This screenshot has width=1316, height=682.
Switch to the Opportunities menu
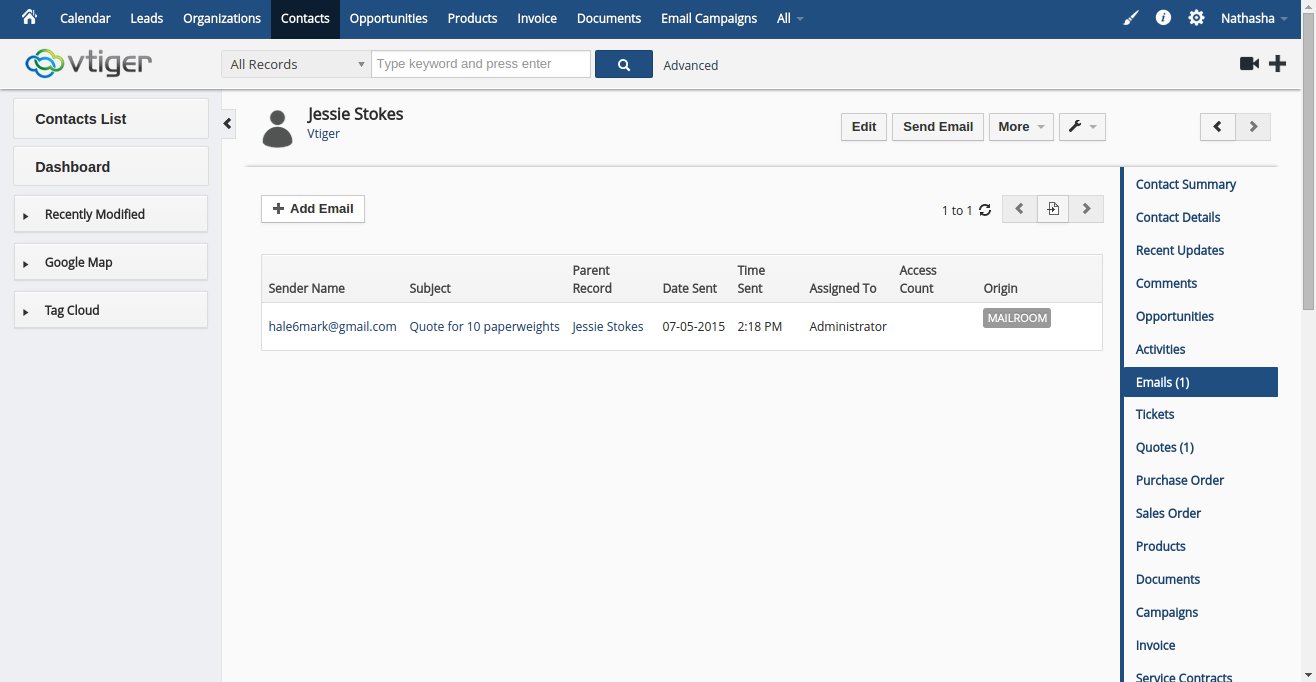pyautogui.click(x=388, y=18)
